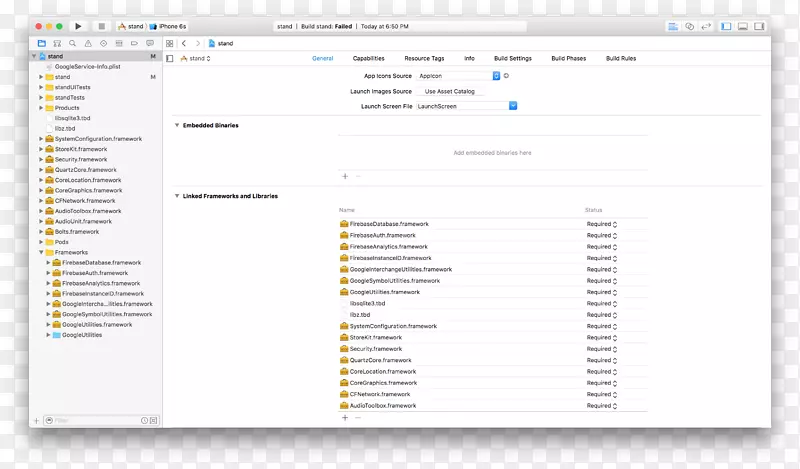Viewport: 800px width, 469px height.
Task: Open the Launch Screen File dropdown
Action: (467, 106)
